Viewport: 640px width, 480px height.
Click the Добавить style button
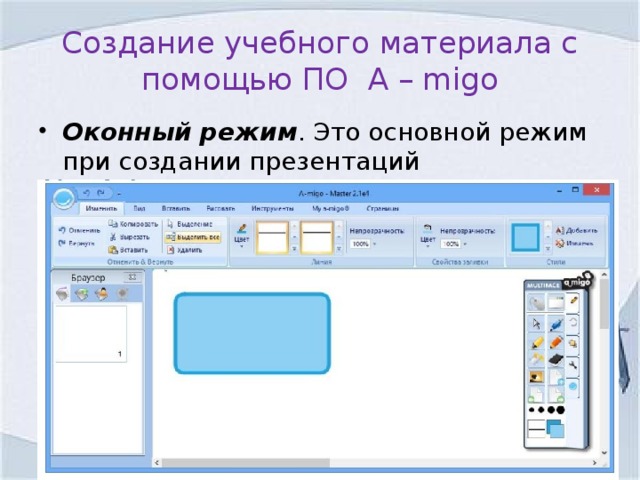click(576, 231)
